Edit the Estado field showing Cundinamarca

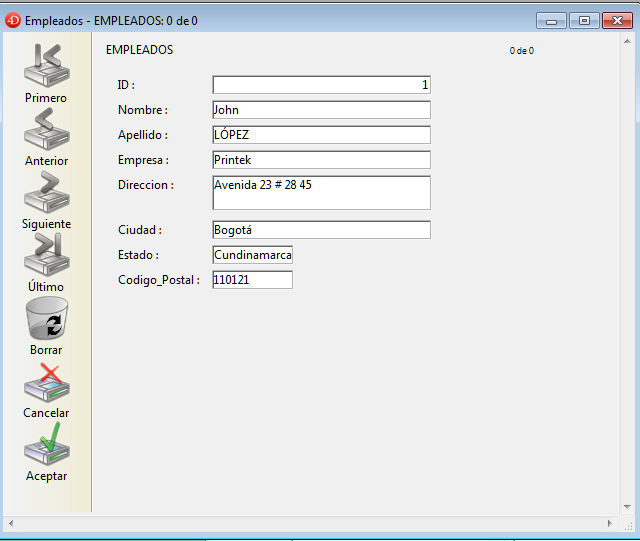point(252,255)
